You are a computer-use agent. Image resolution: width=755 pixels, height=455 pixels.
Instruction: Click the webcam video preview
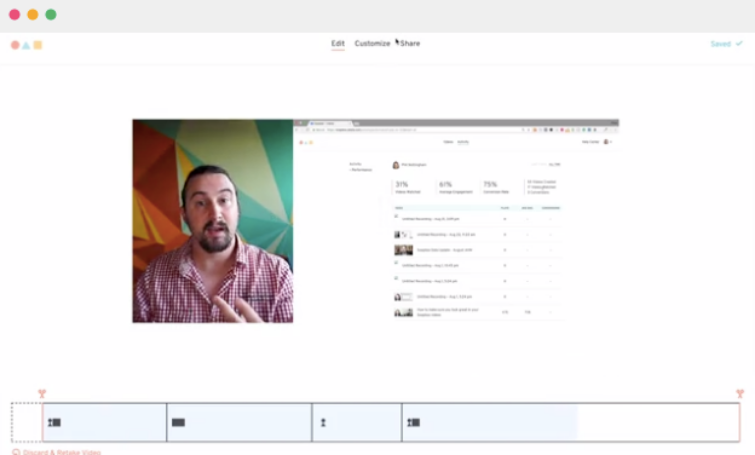(213, 221)
